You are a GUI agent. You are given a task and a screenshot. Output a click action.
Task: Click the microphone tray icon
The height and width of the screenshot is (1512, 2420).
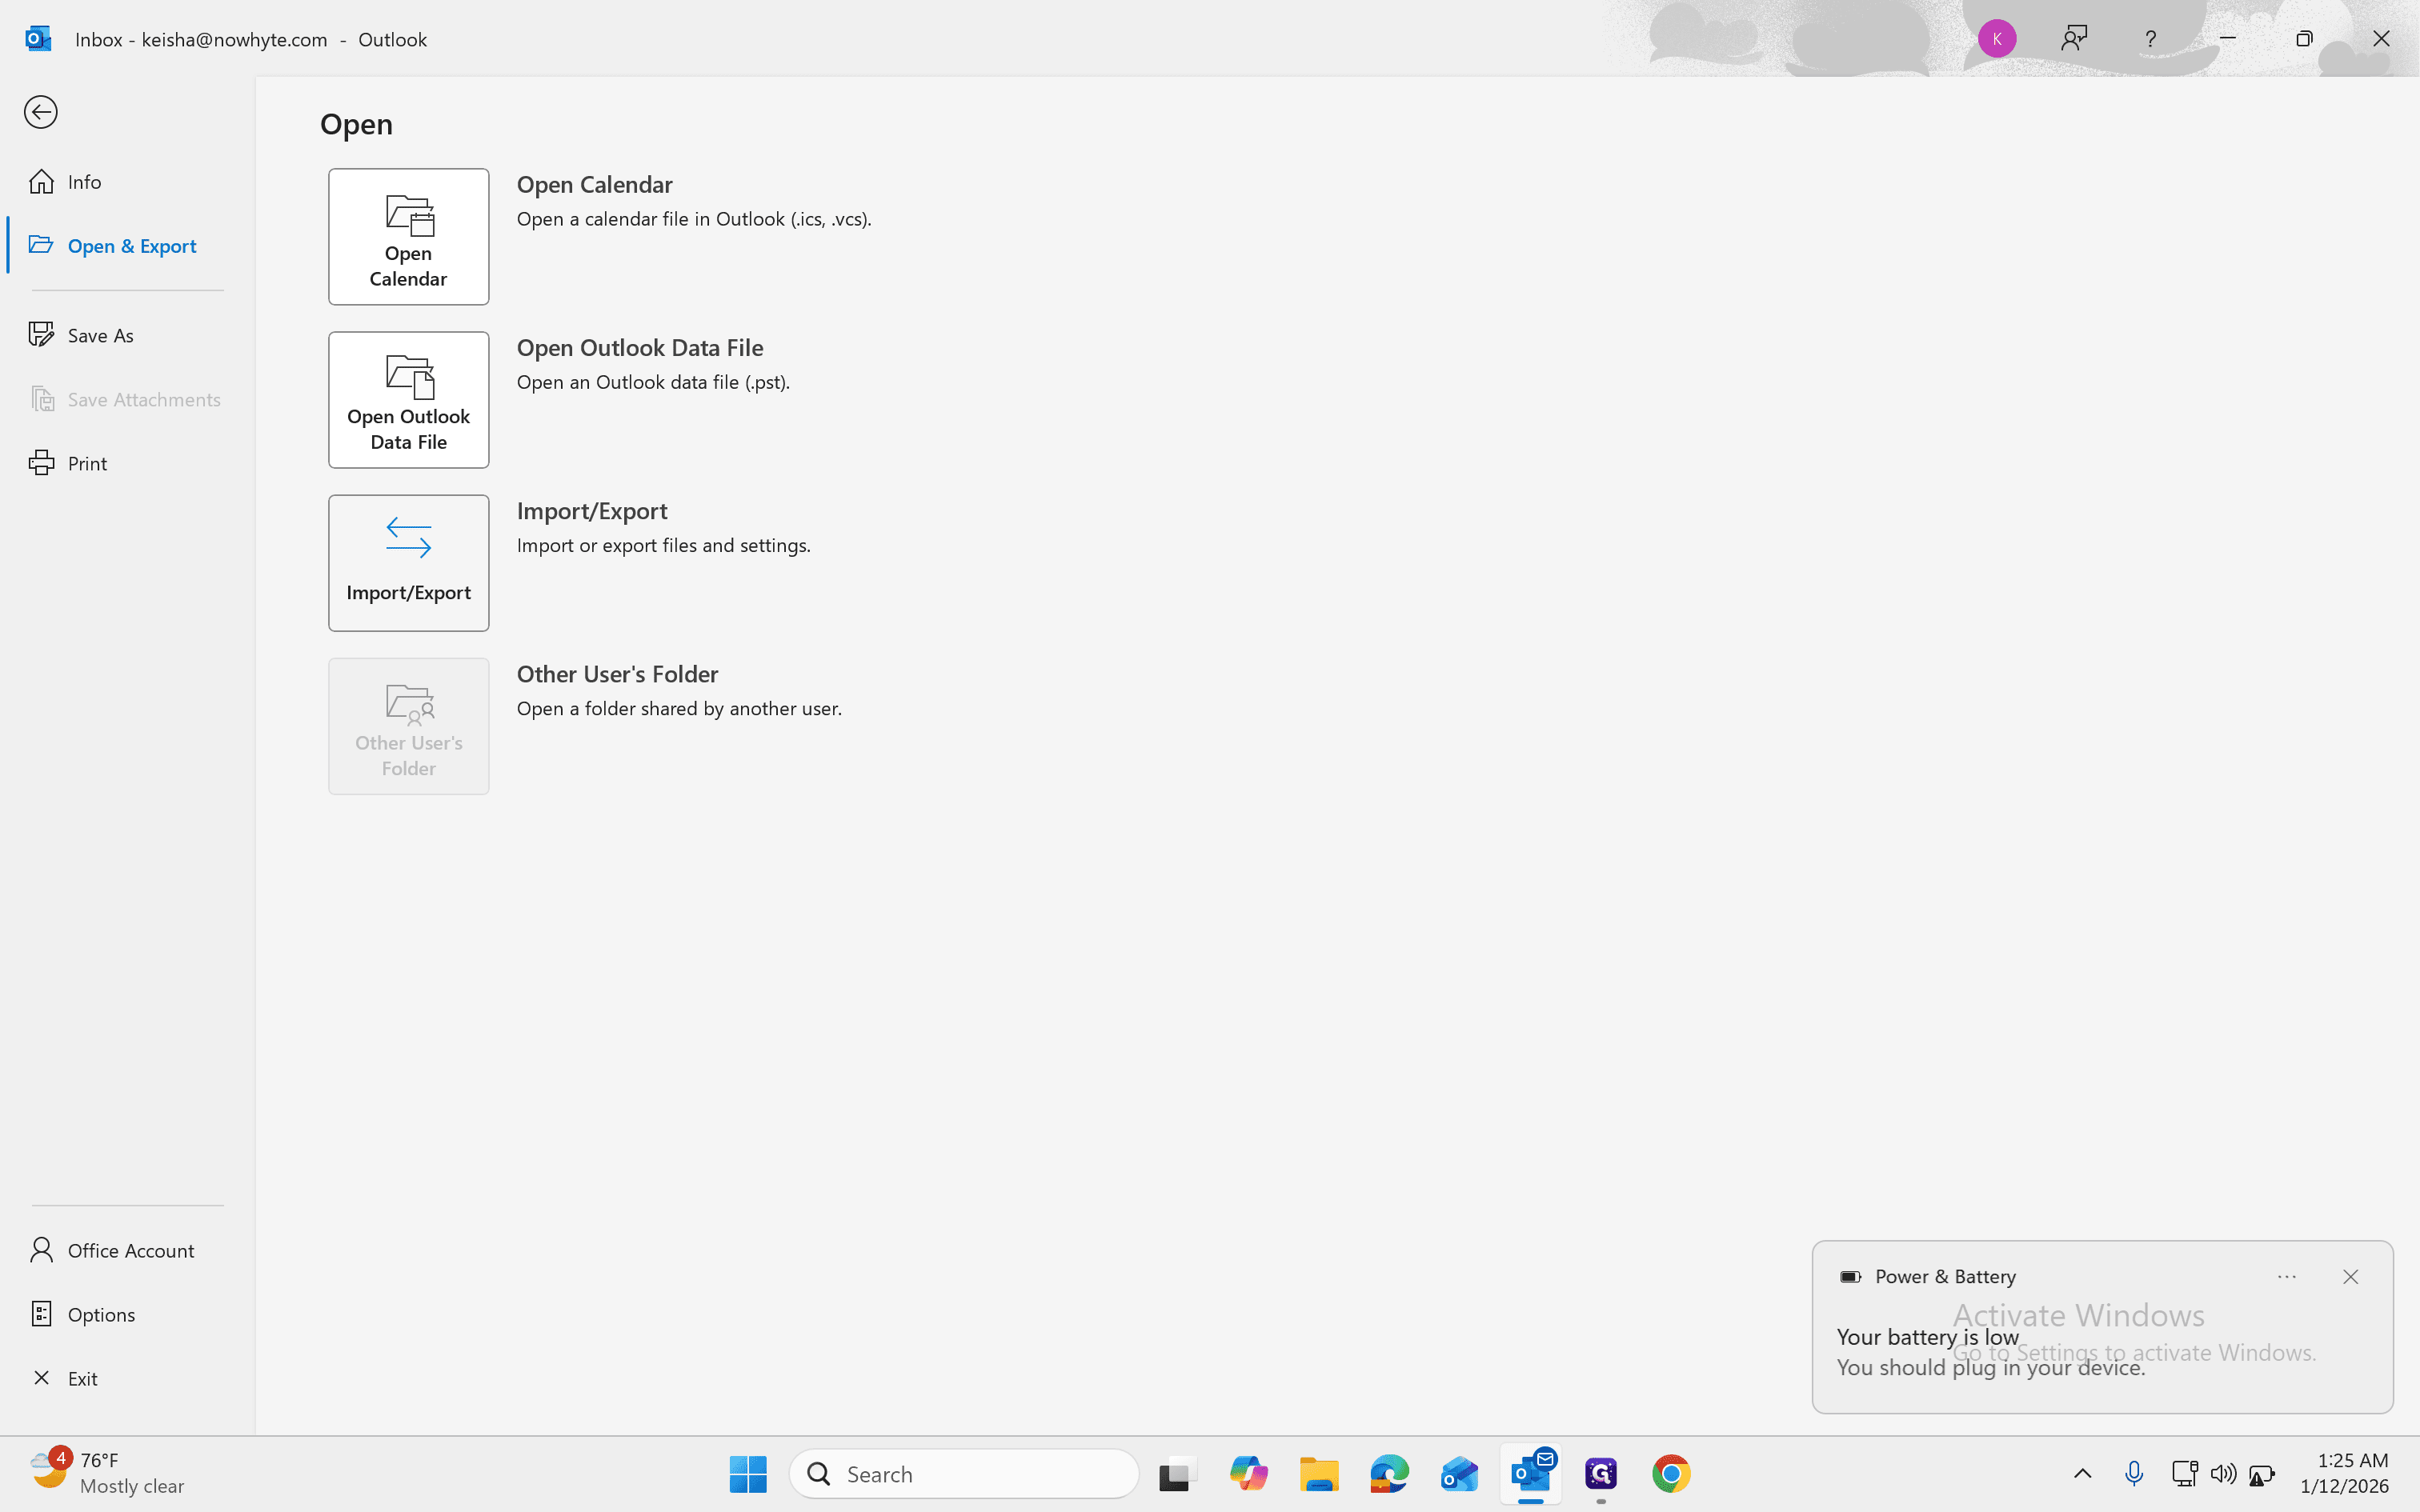2133,1474
